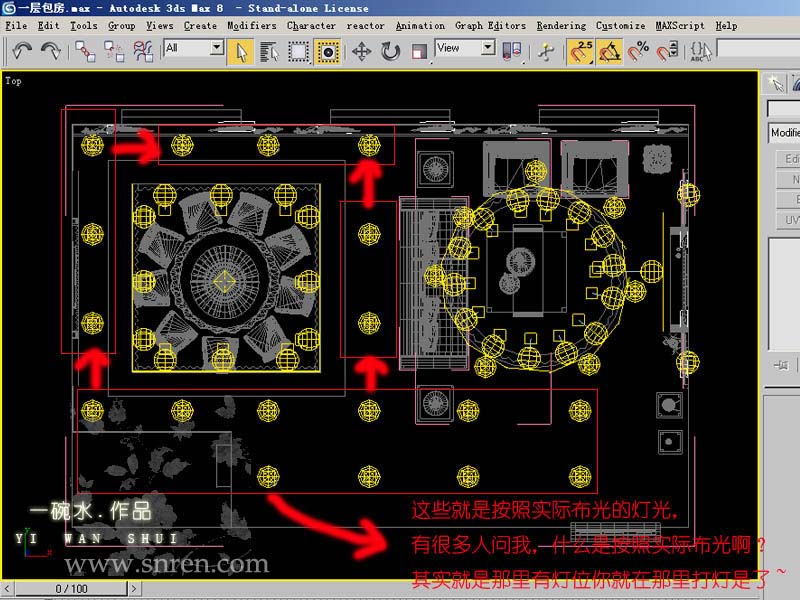Activate the Select and Link tool
This screenshot has width=800, height=600.
pyautogui.click(x=86, y=49)
